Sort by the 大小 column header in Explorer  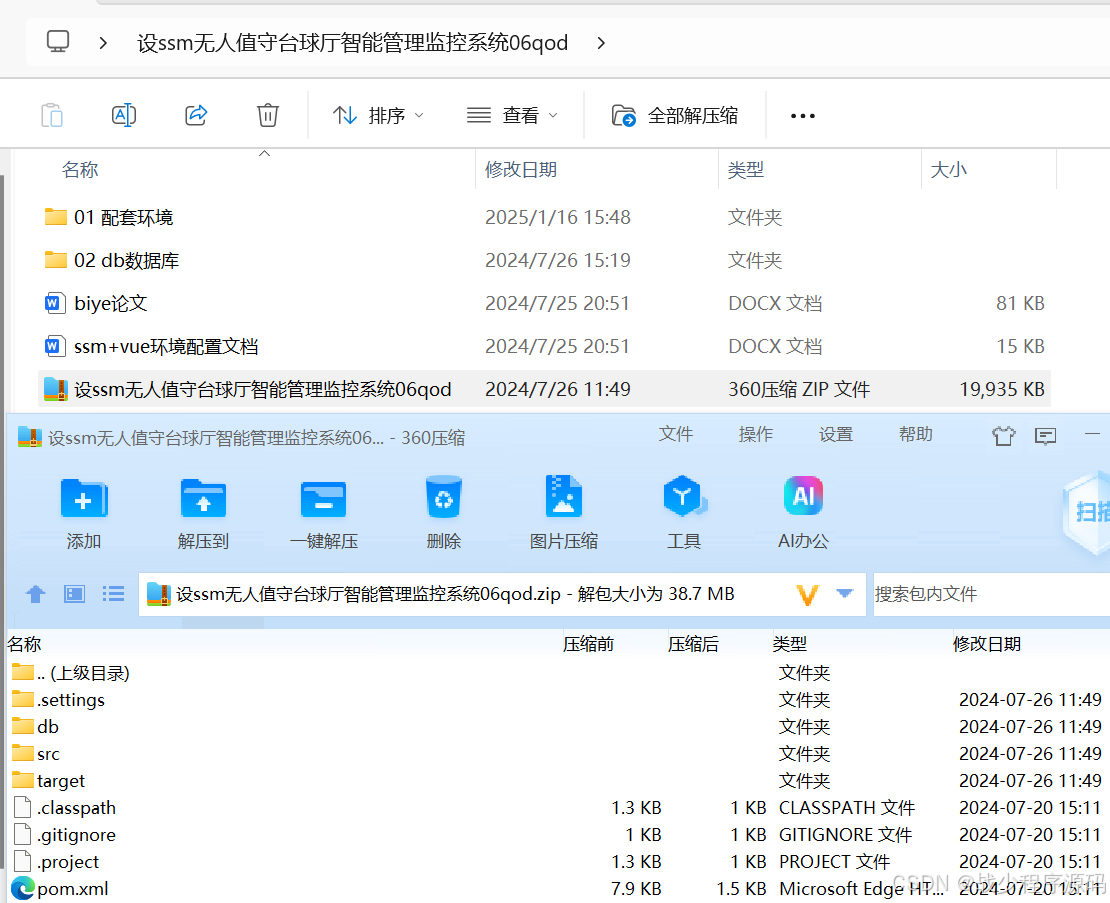pos(948,170)
